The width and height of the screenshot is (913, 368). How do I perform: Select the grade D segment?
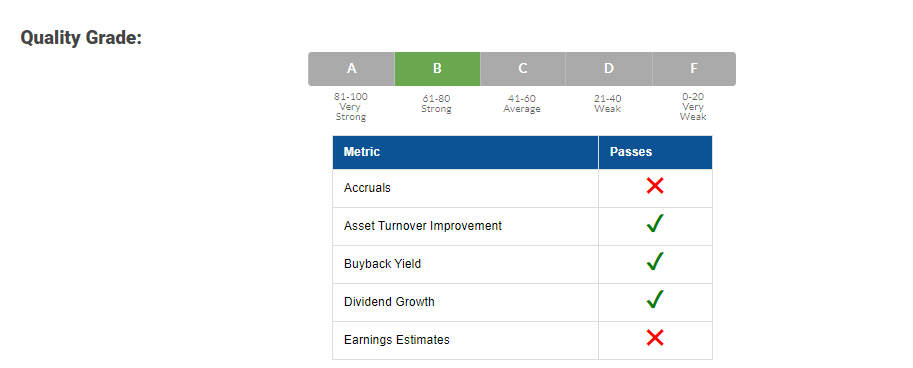[x=608, y=69]
